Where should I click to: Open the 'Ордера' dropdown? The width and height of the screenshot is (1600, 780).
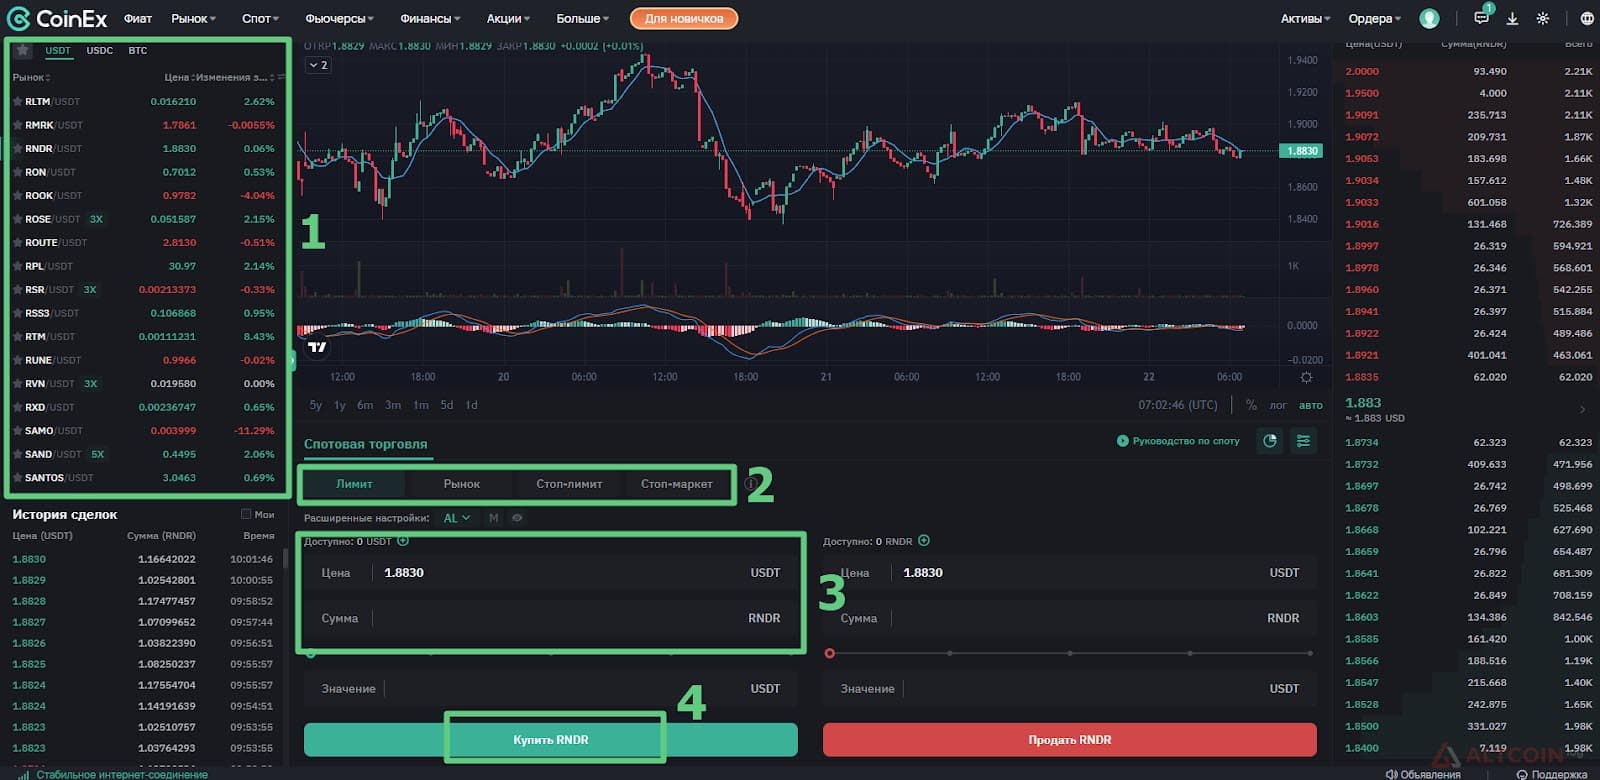(x=1374, y=18)
